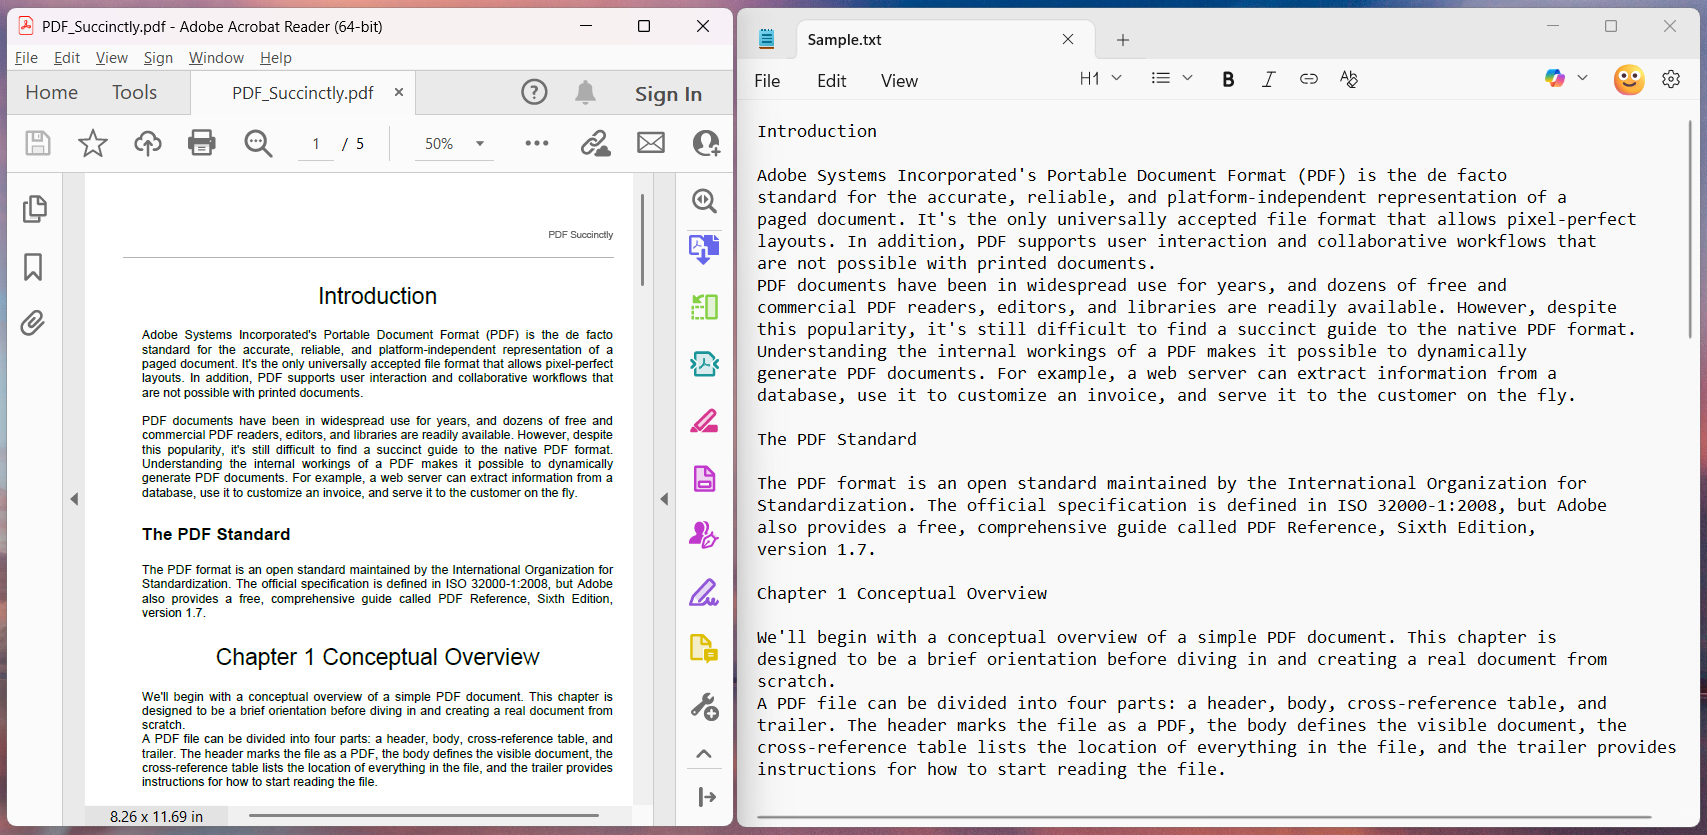Click the Acrobat vertical scrollbar
Viewport: 1707px width, 835px height.
point(642,240)
